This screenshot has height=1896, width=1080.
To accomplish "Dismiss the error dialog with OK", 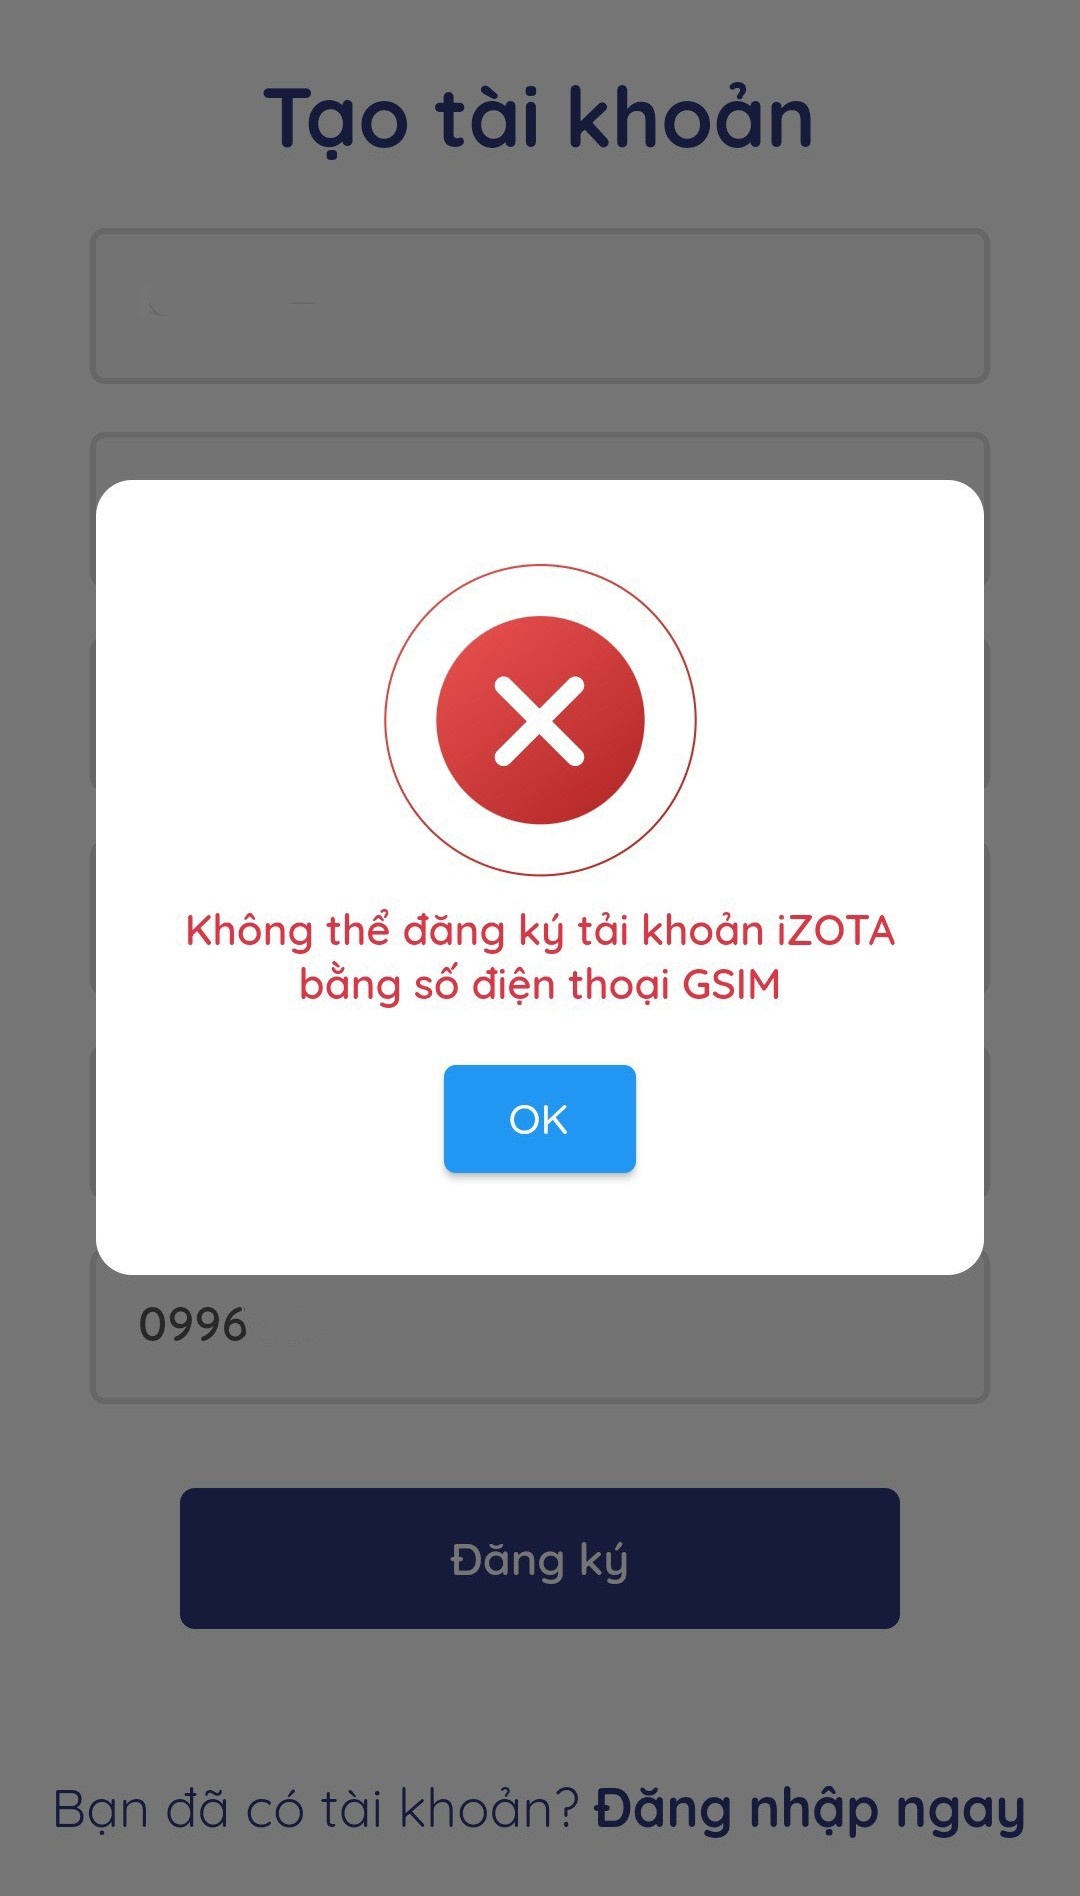I will [x=540, y=1118].
